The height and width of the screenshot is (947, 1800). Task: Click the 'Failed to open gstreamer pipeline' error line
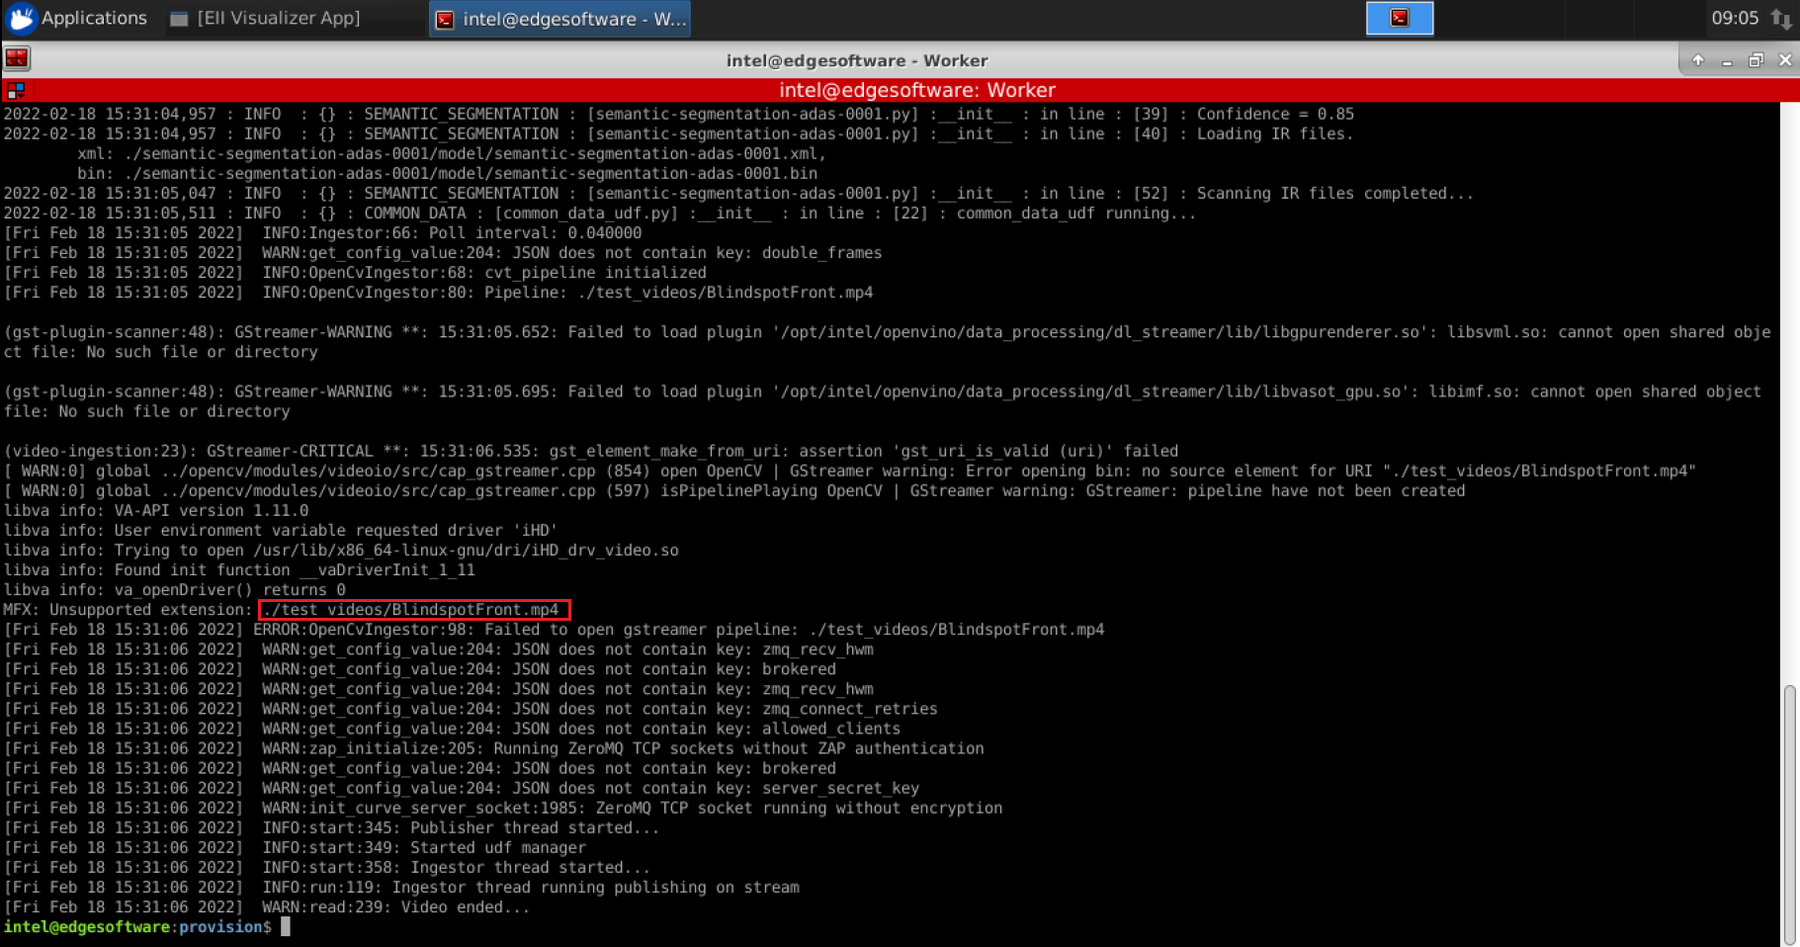coord(554,630)
